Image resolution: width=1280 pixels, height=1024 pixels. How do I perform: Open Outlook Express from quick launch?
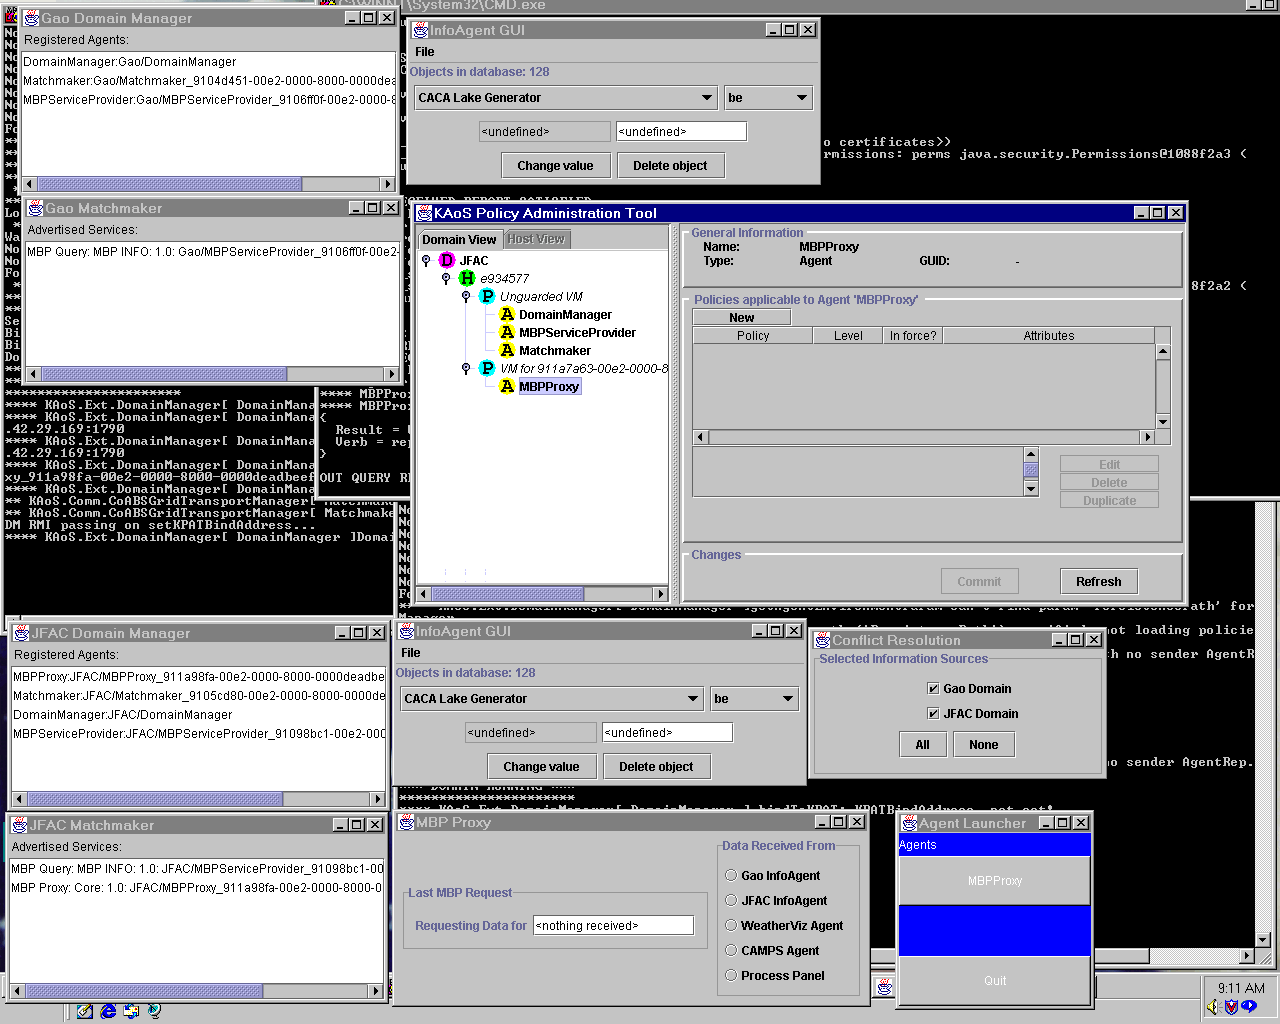[131, 1011]
